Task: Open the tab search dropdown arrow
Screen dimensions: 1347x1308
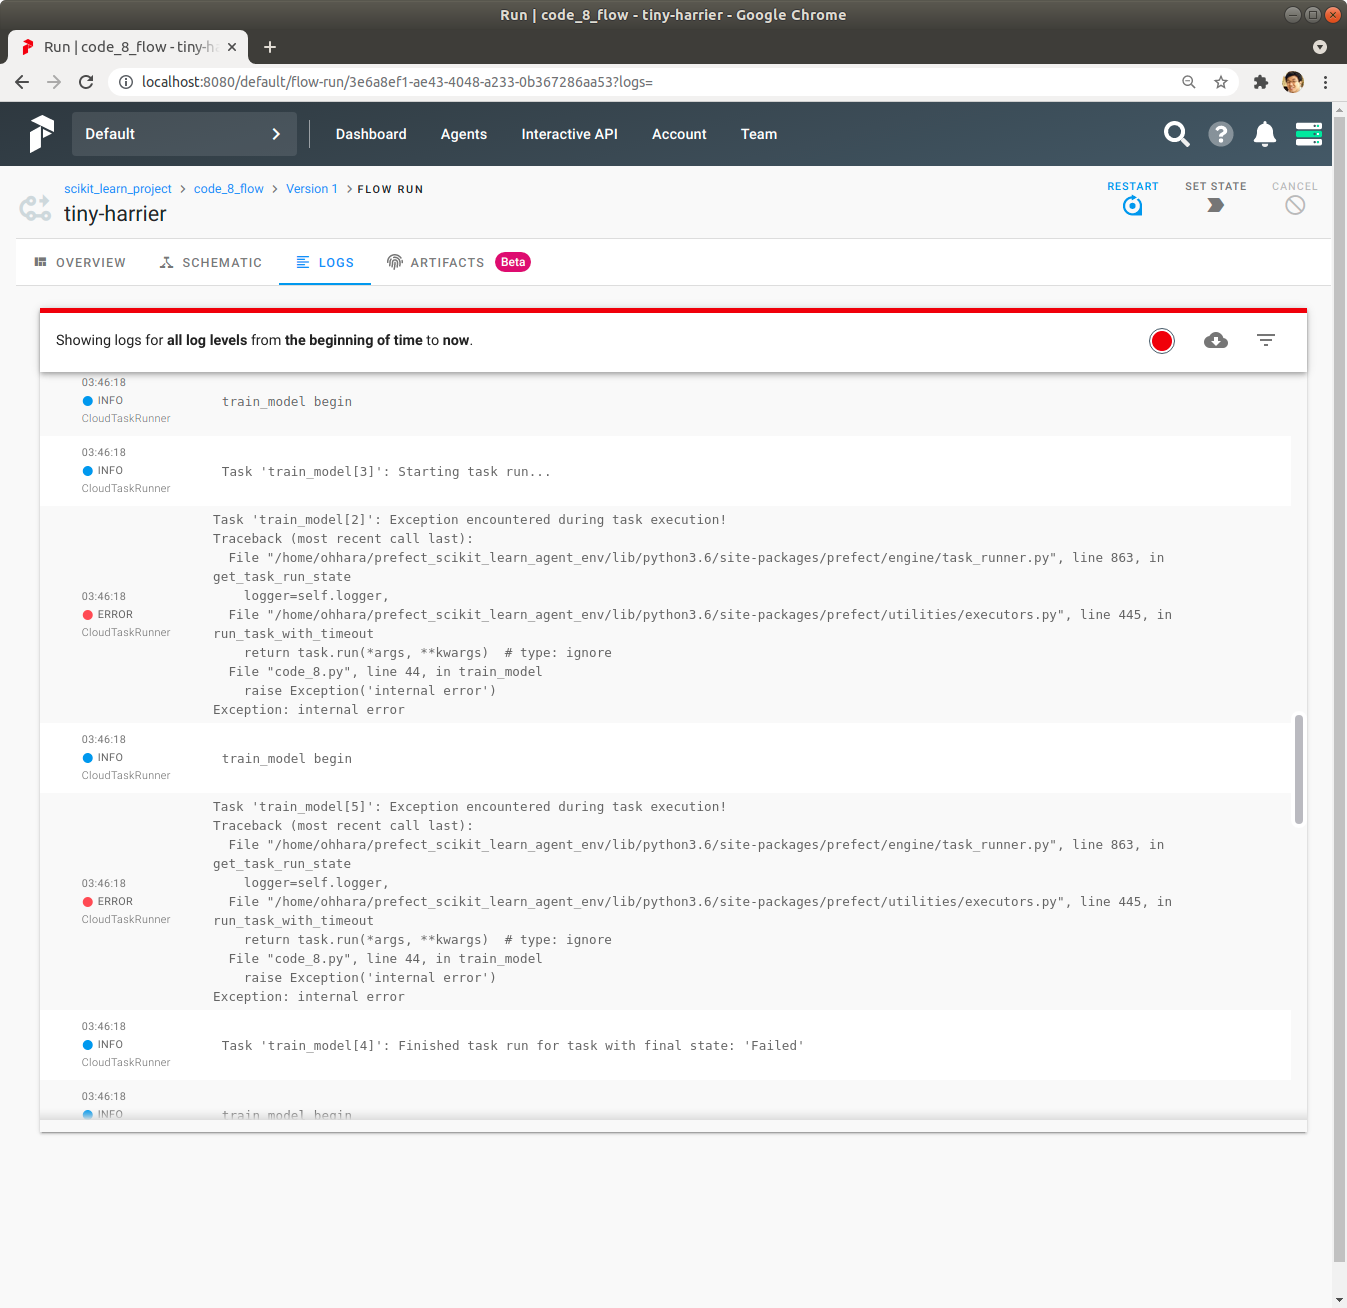Action: [1320, 47]
